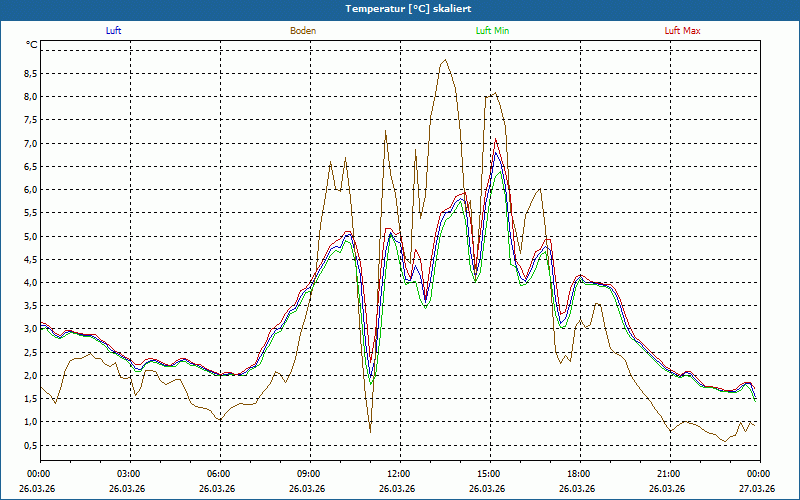Click the 06:00 time axis label

tap(219, 474)
